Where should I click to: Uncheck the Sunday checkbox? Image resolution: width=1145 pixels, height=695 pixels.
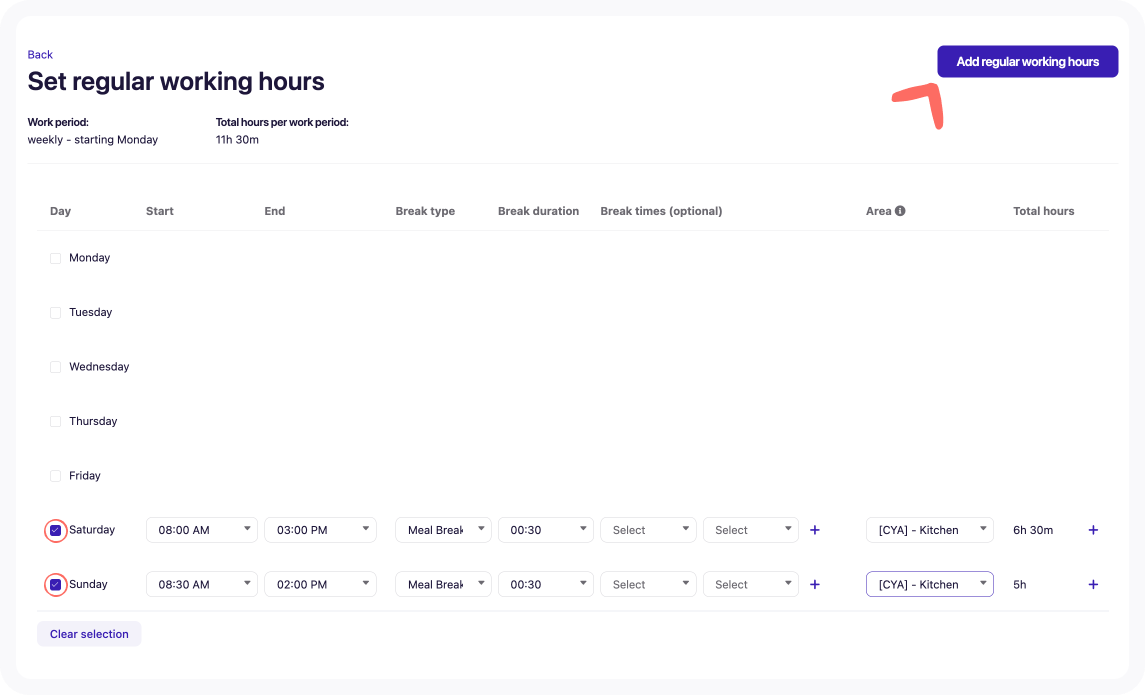point(56,584)
